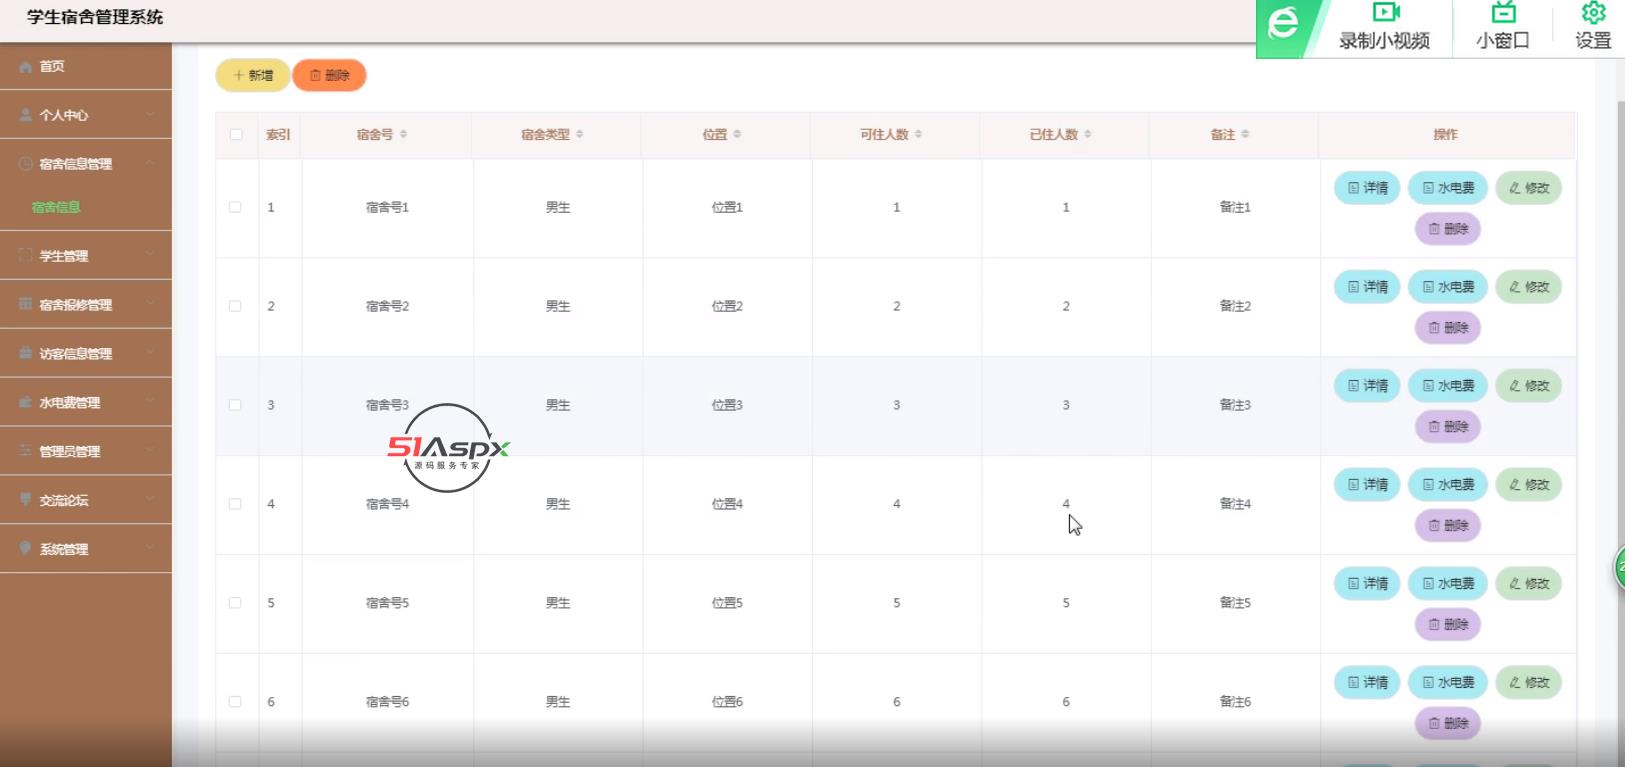Open the 宿舍报修管理 menu label
The height and width of the screenshot is (767, 1625).
click(76, 305)
